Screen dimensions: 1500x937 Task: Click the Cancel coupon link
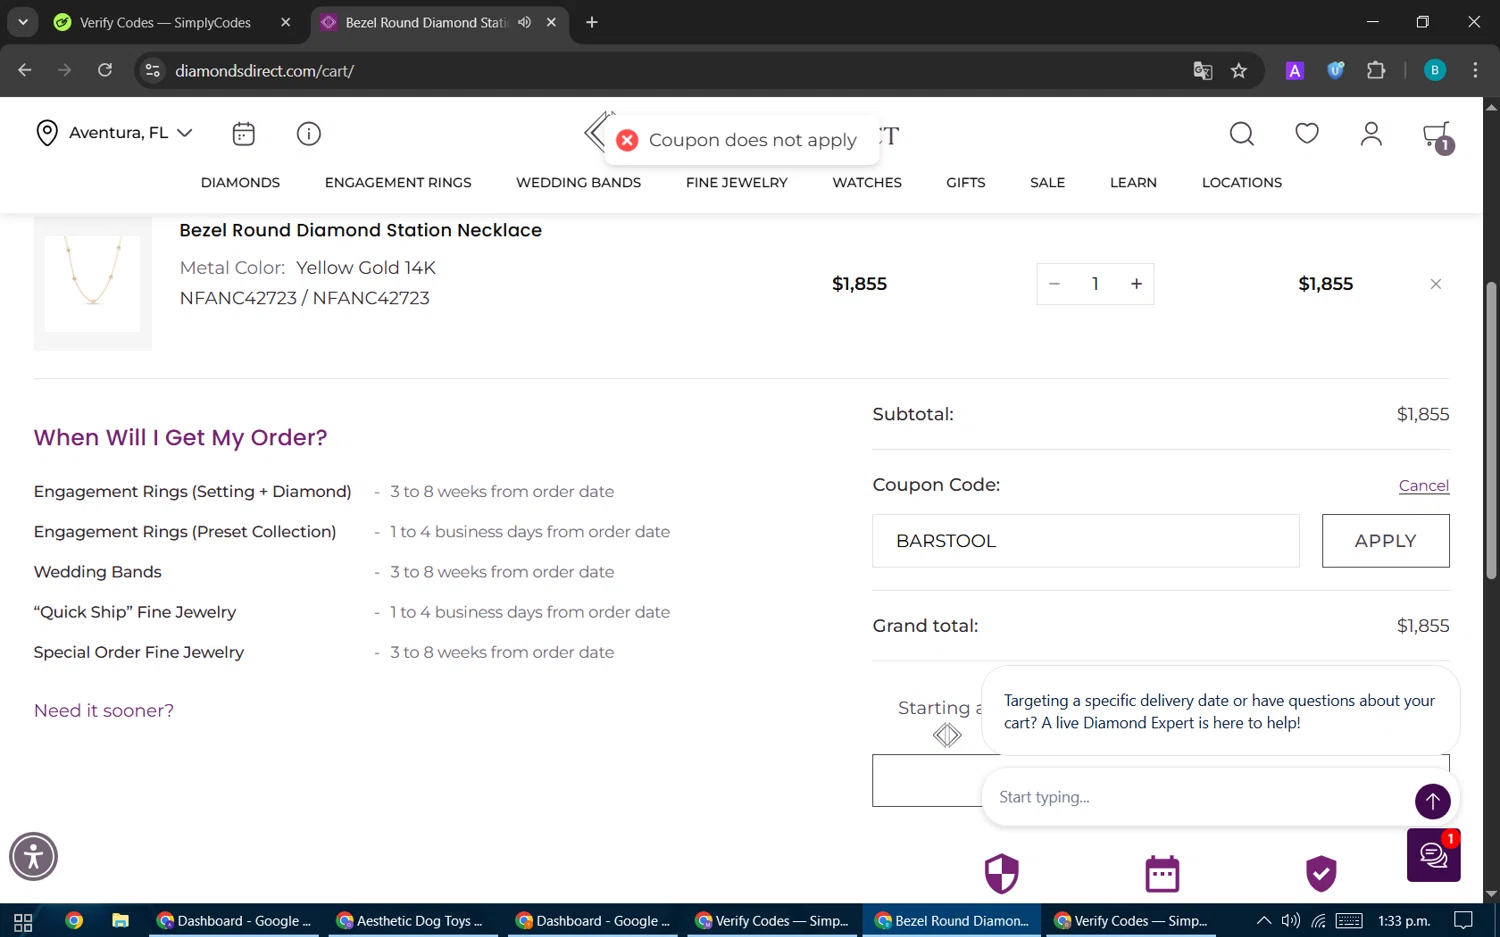click(x=1423, y=485)
